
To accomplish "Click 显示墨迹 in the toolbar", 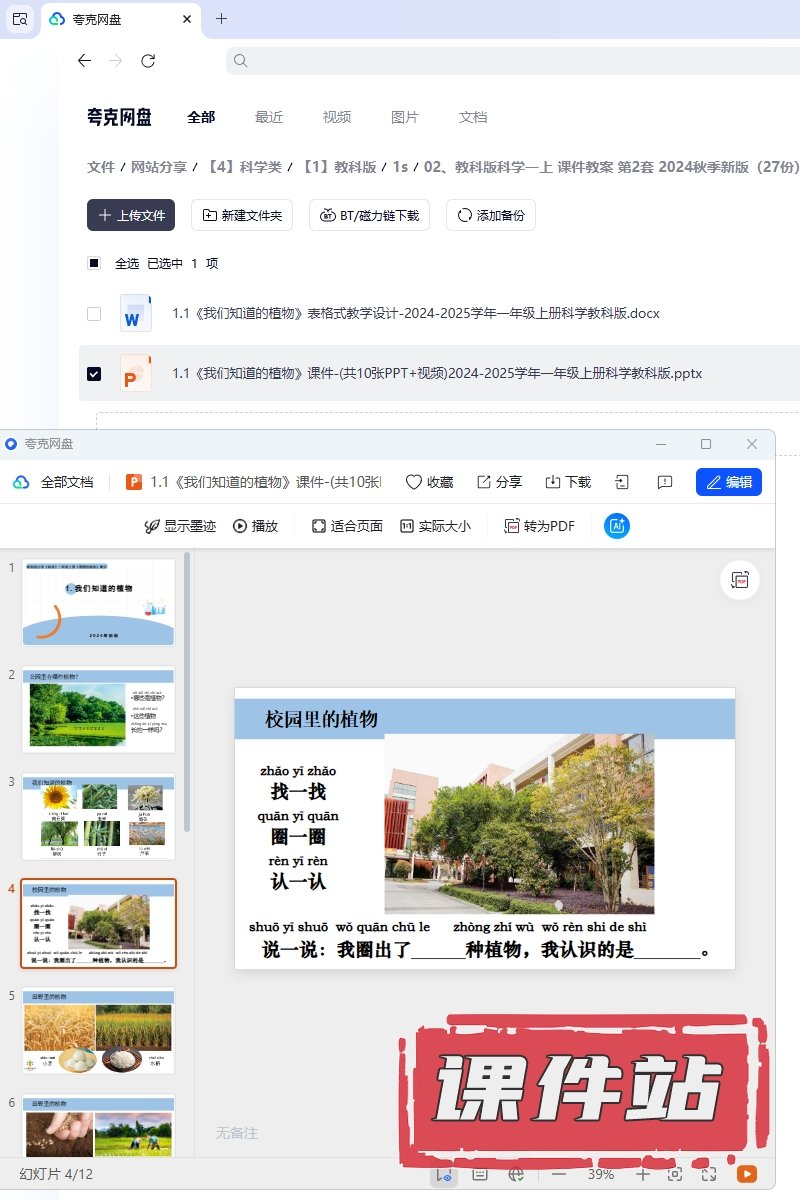I will 180,526.
